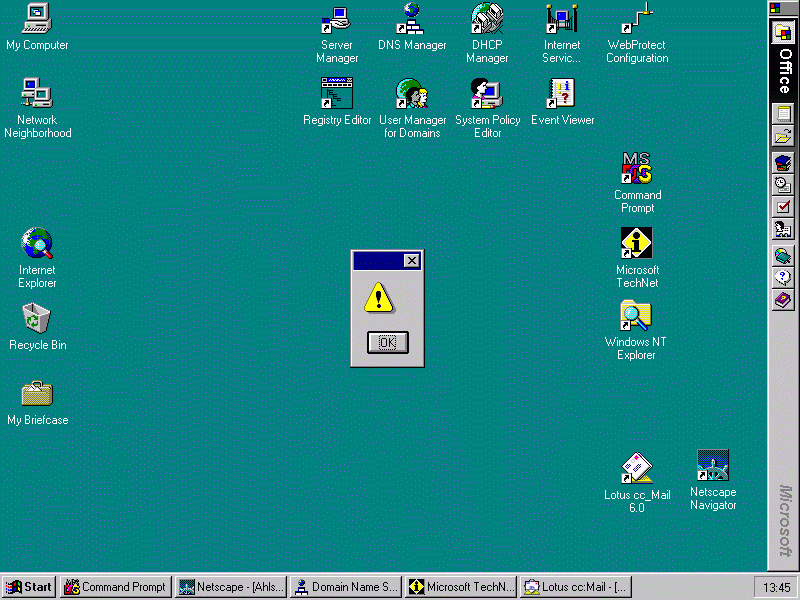
Task: Click the purple help book icon on Office bar
Action: click(x=783, y=299)
